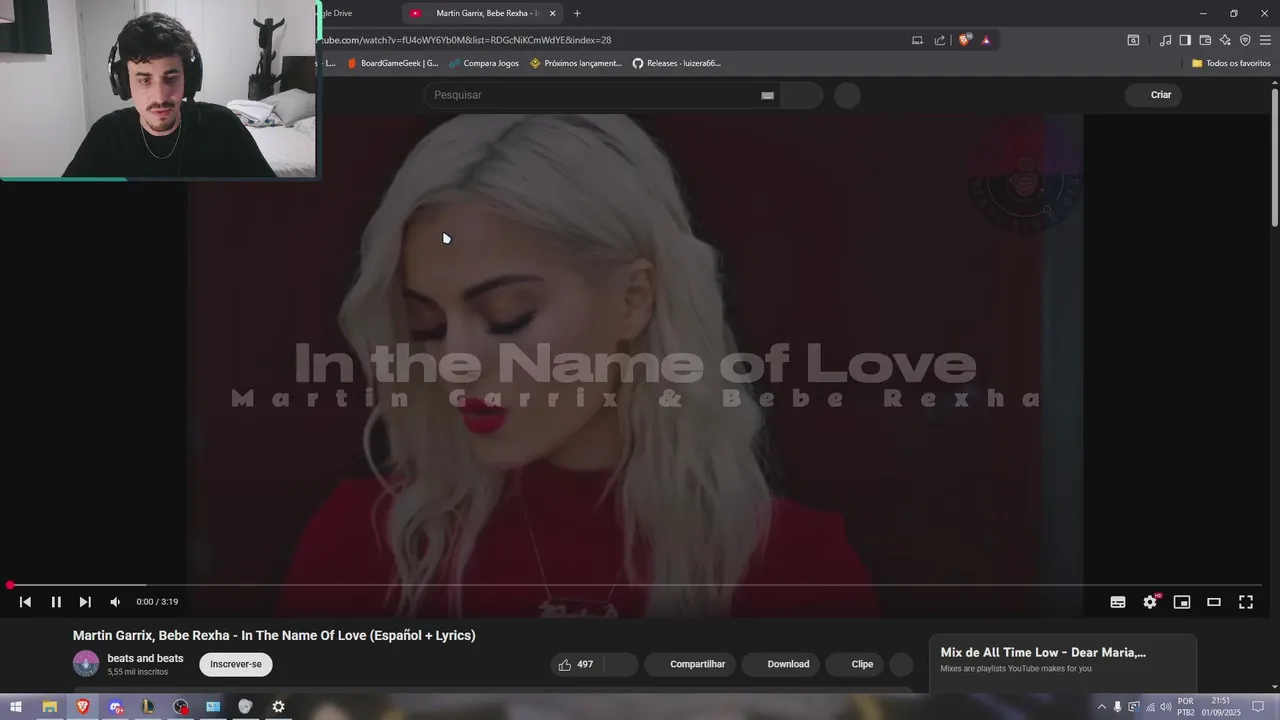Open more actions button beside Clipe

point(901,664)
